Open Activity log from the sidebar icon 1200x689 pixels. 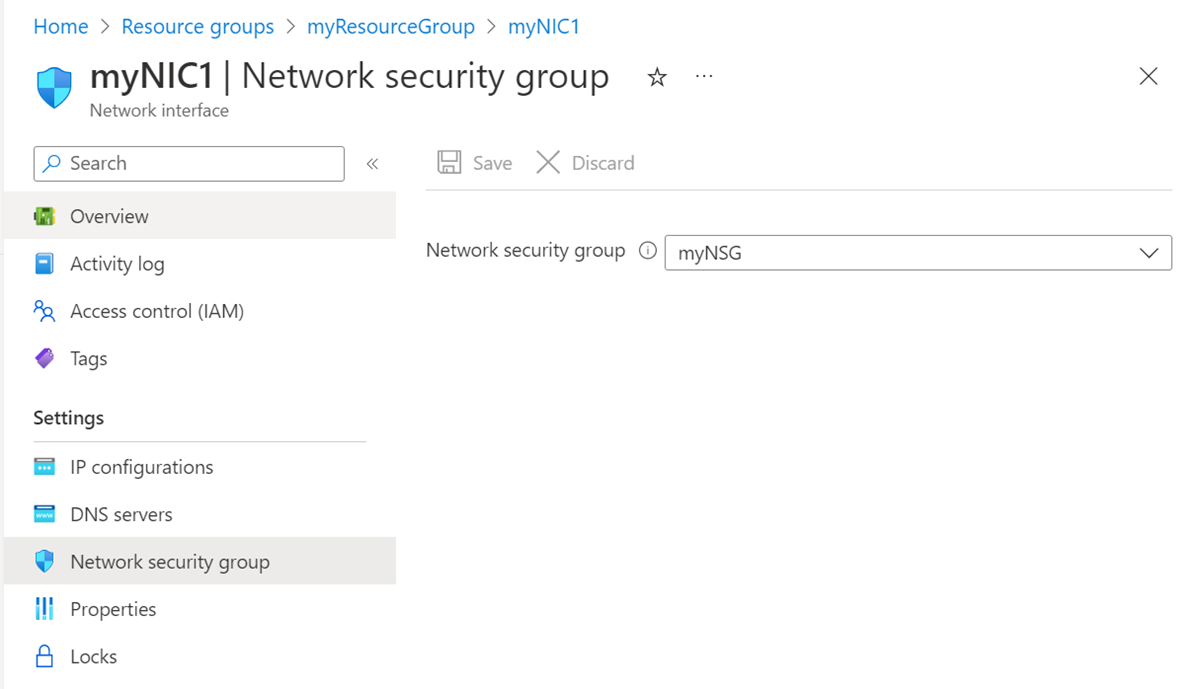[x=44, y=263]
